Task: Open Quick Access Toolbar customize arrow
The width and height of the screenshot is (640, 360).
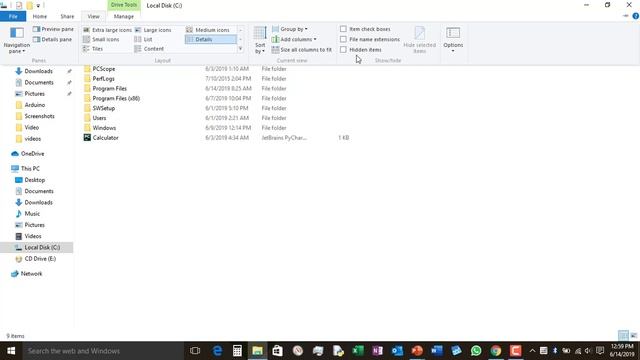Action: (x=38, y=6)
